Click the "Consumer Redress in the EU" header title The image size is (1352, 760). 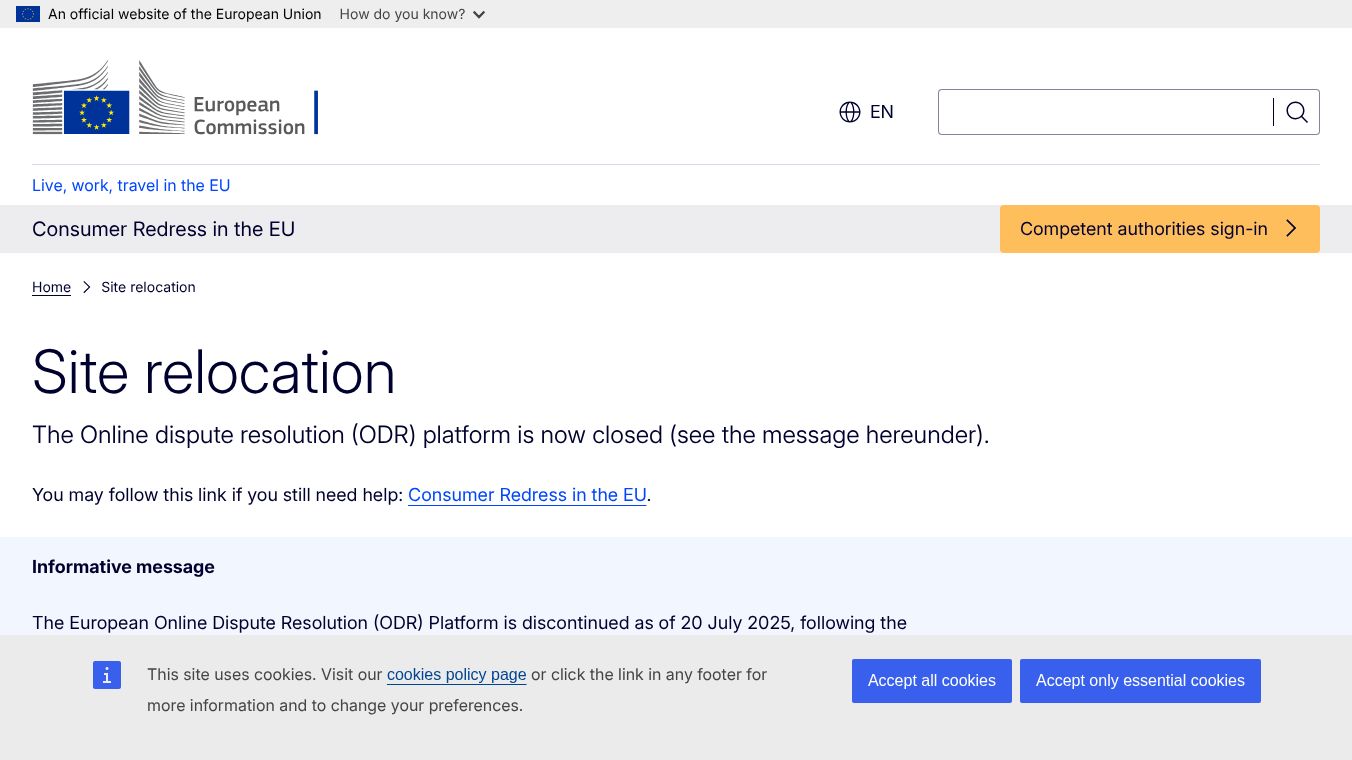pyautogui.click(x=163, y=229)
